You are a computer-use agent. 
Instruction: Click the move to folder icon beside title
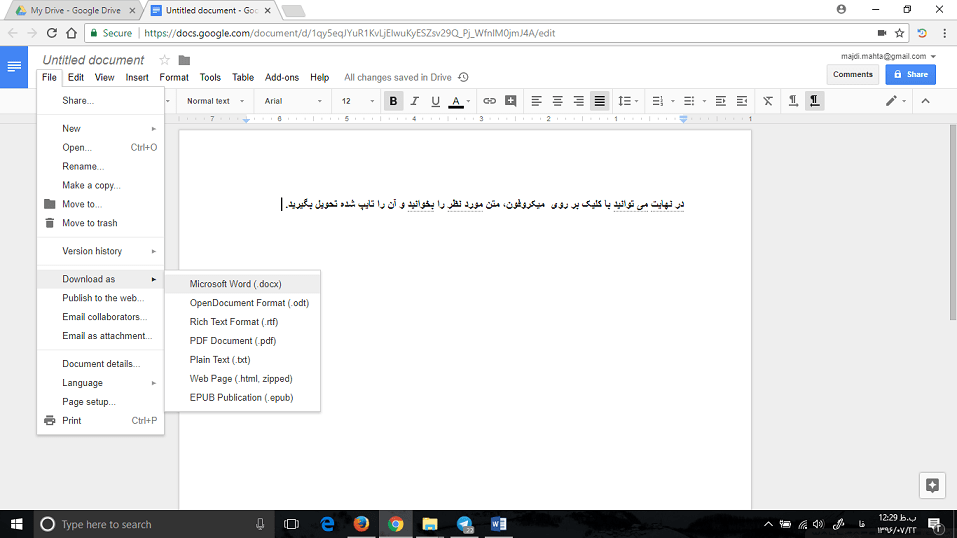point(184,60)
